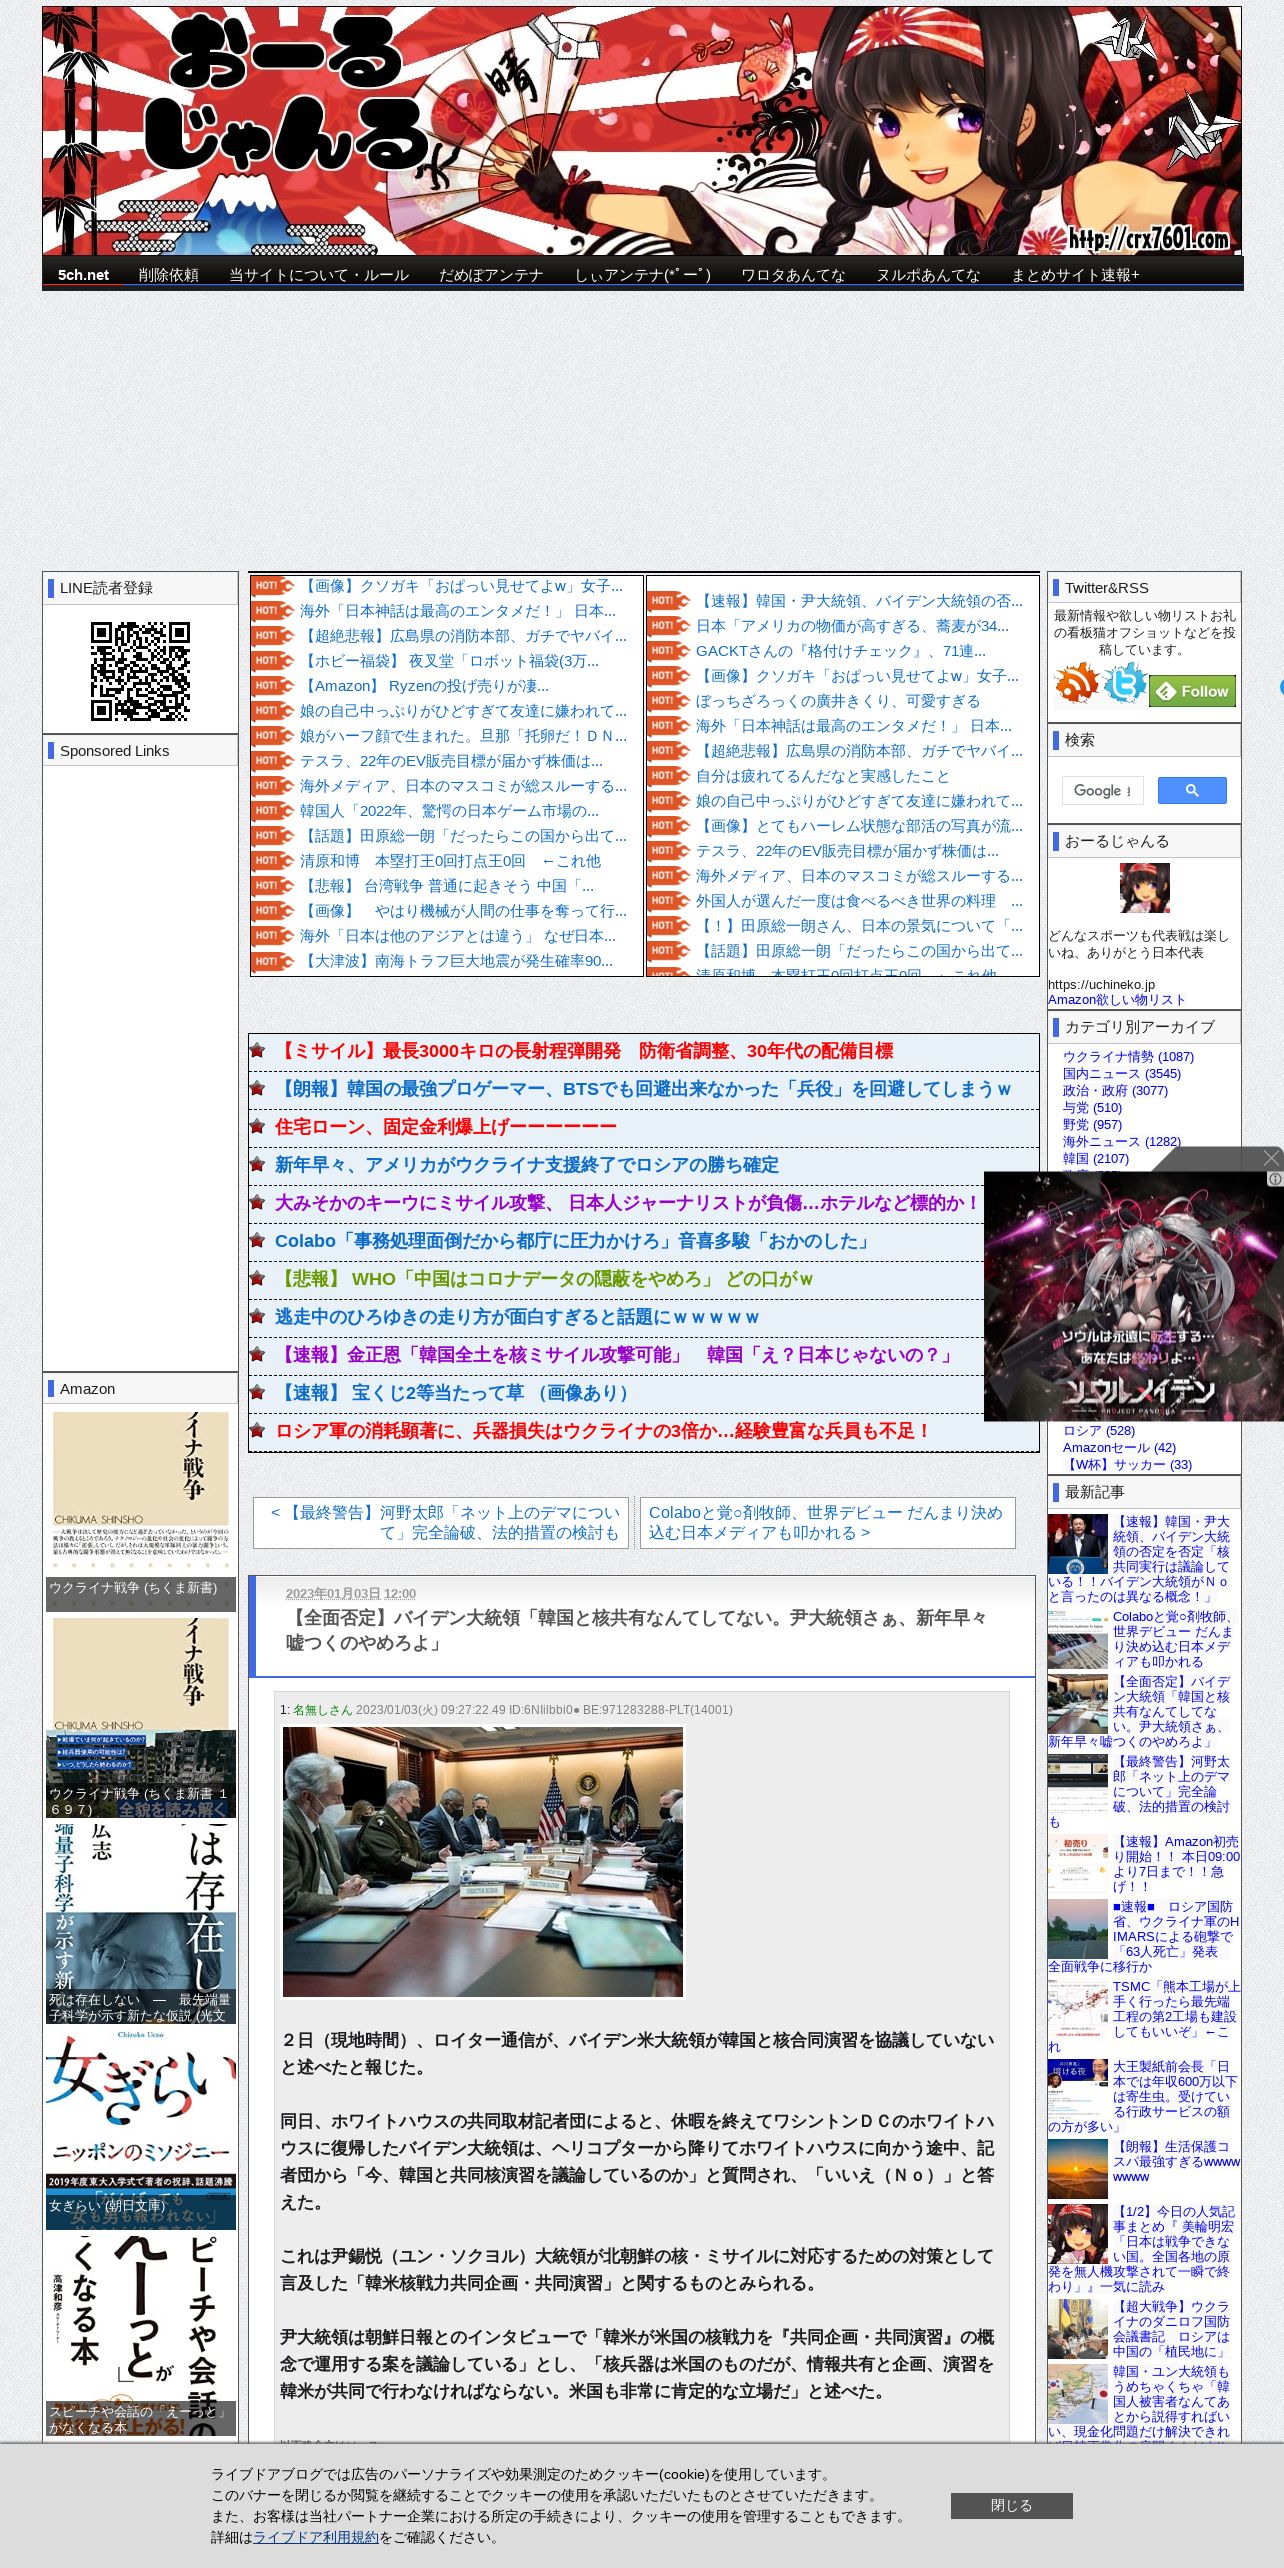This screenshot has width=1284, height=2568.
Task: Click the site banner header image
Action: pos(642,131)
